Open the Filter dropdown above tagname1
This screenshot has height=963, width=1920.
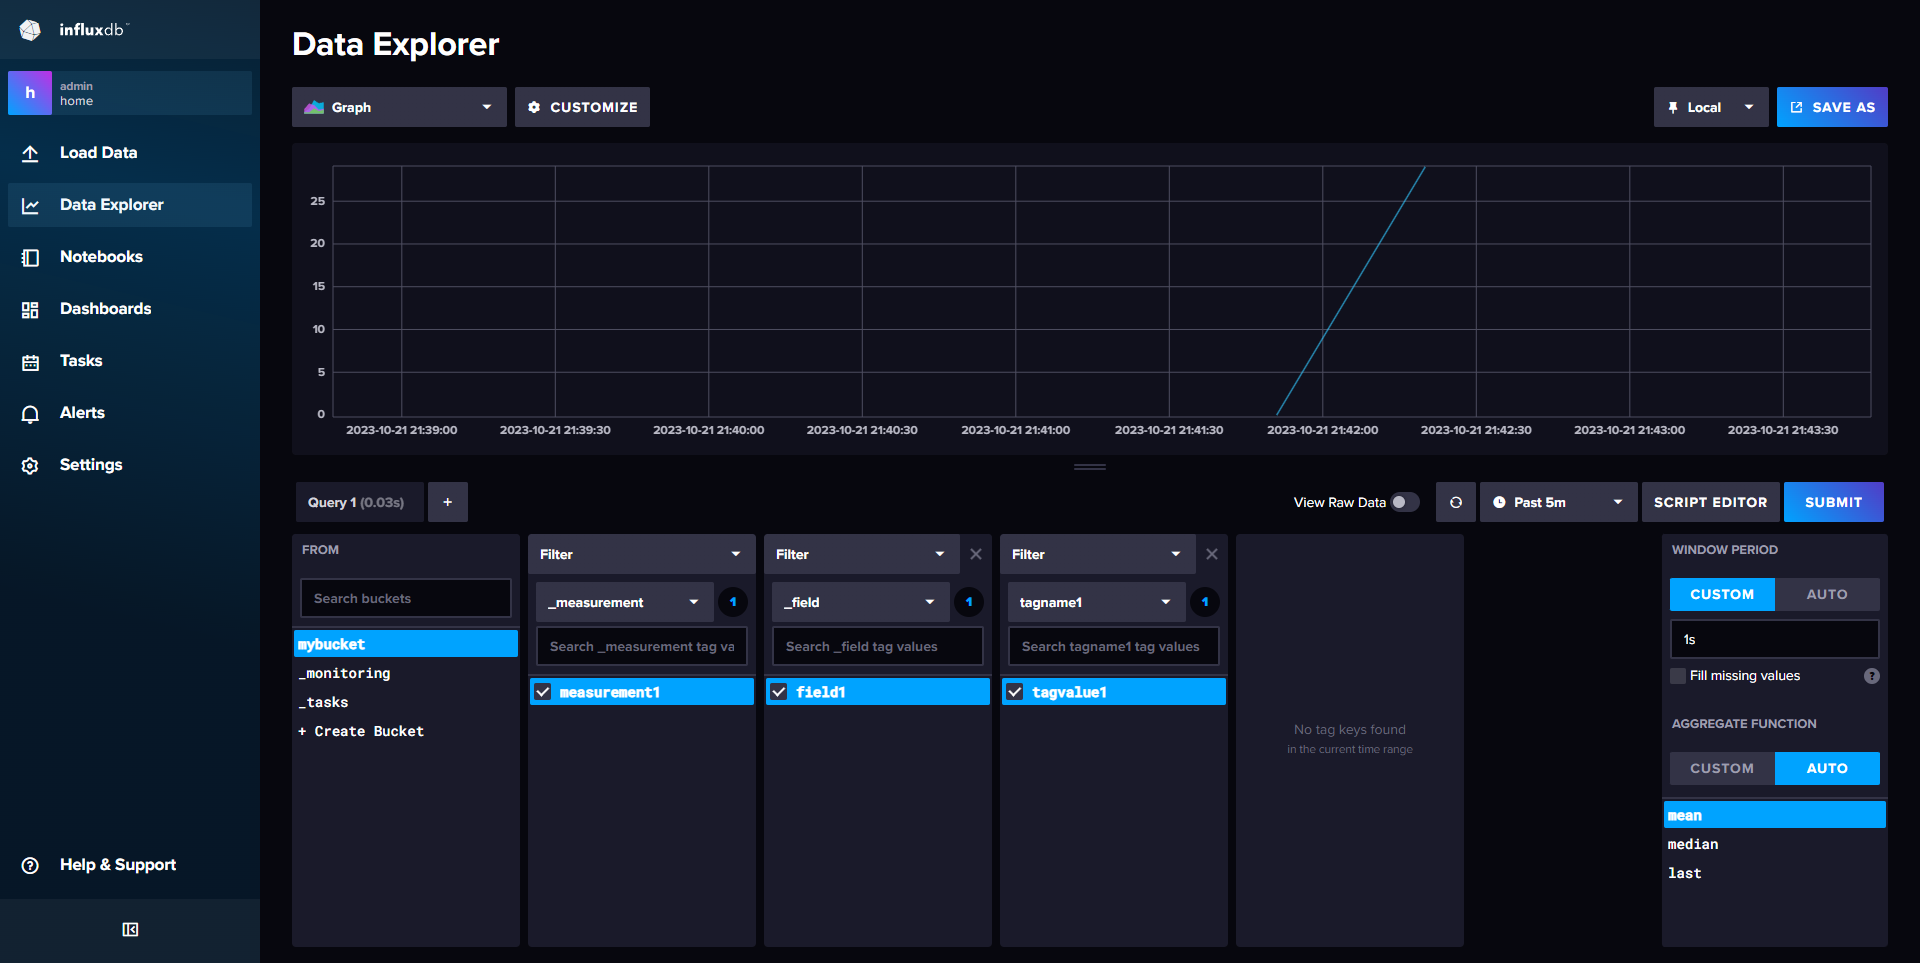(x=1096, y=554)
